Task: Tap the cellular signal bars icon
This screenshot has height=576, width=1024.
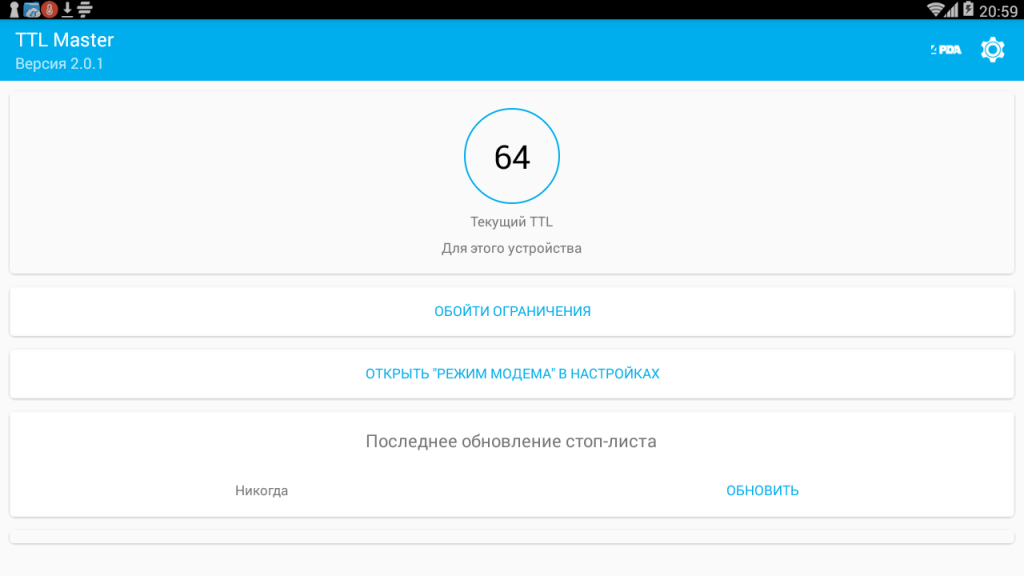Action: coord(952,9)
